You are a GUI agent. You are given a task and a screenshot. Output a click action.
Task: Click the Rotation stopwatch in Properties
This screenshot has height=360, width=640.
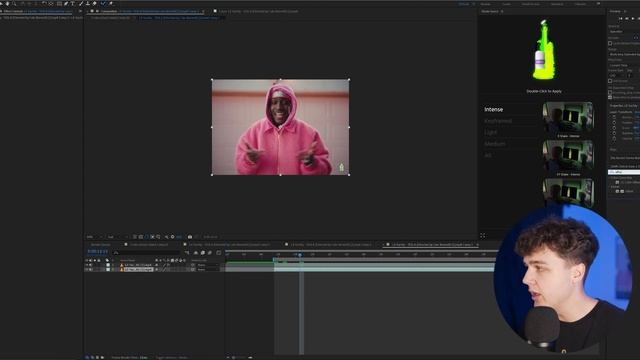click(614, 133)
